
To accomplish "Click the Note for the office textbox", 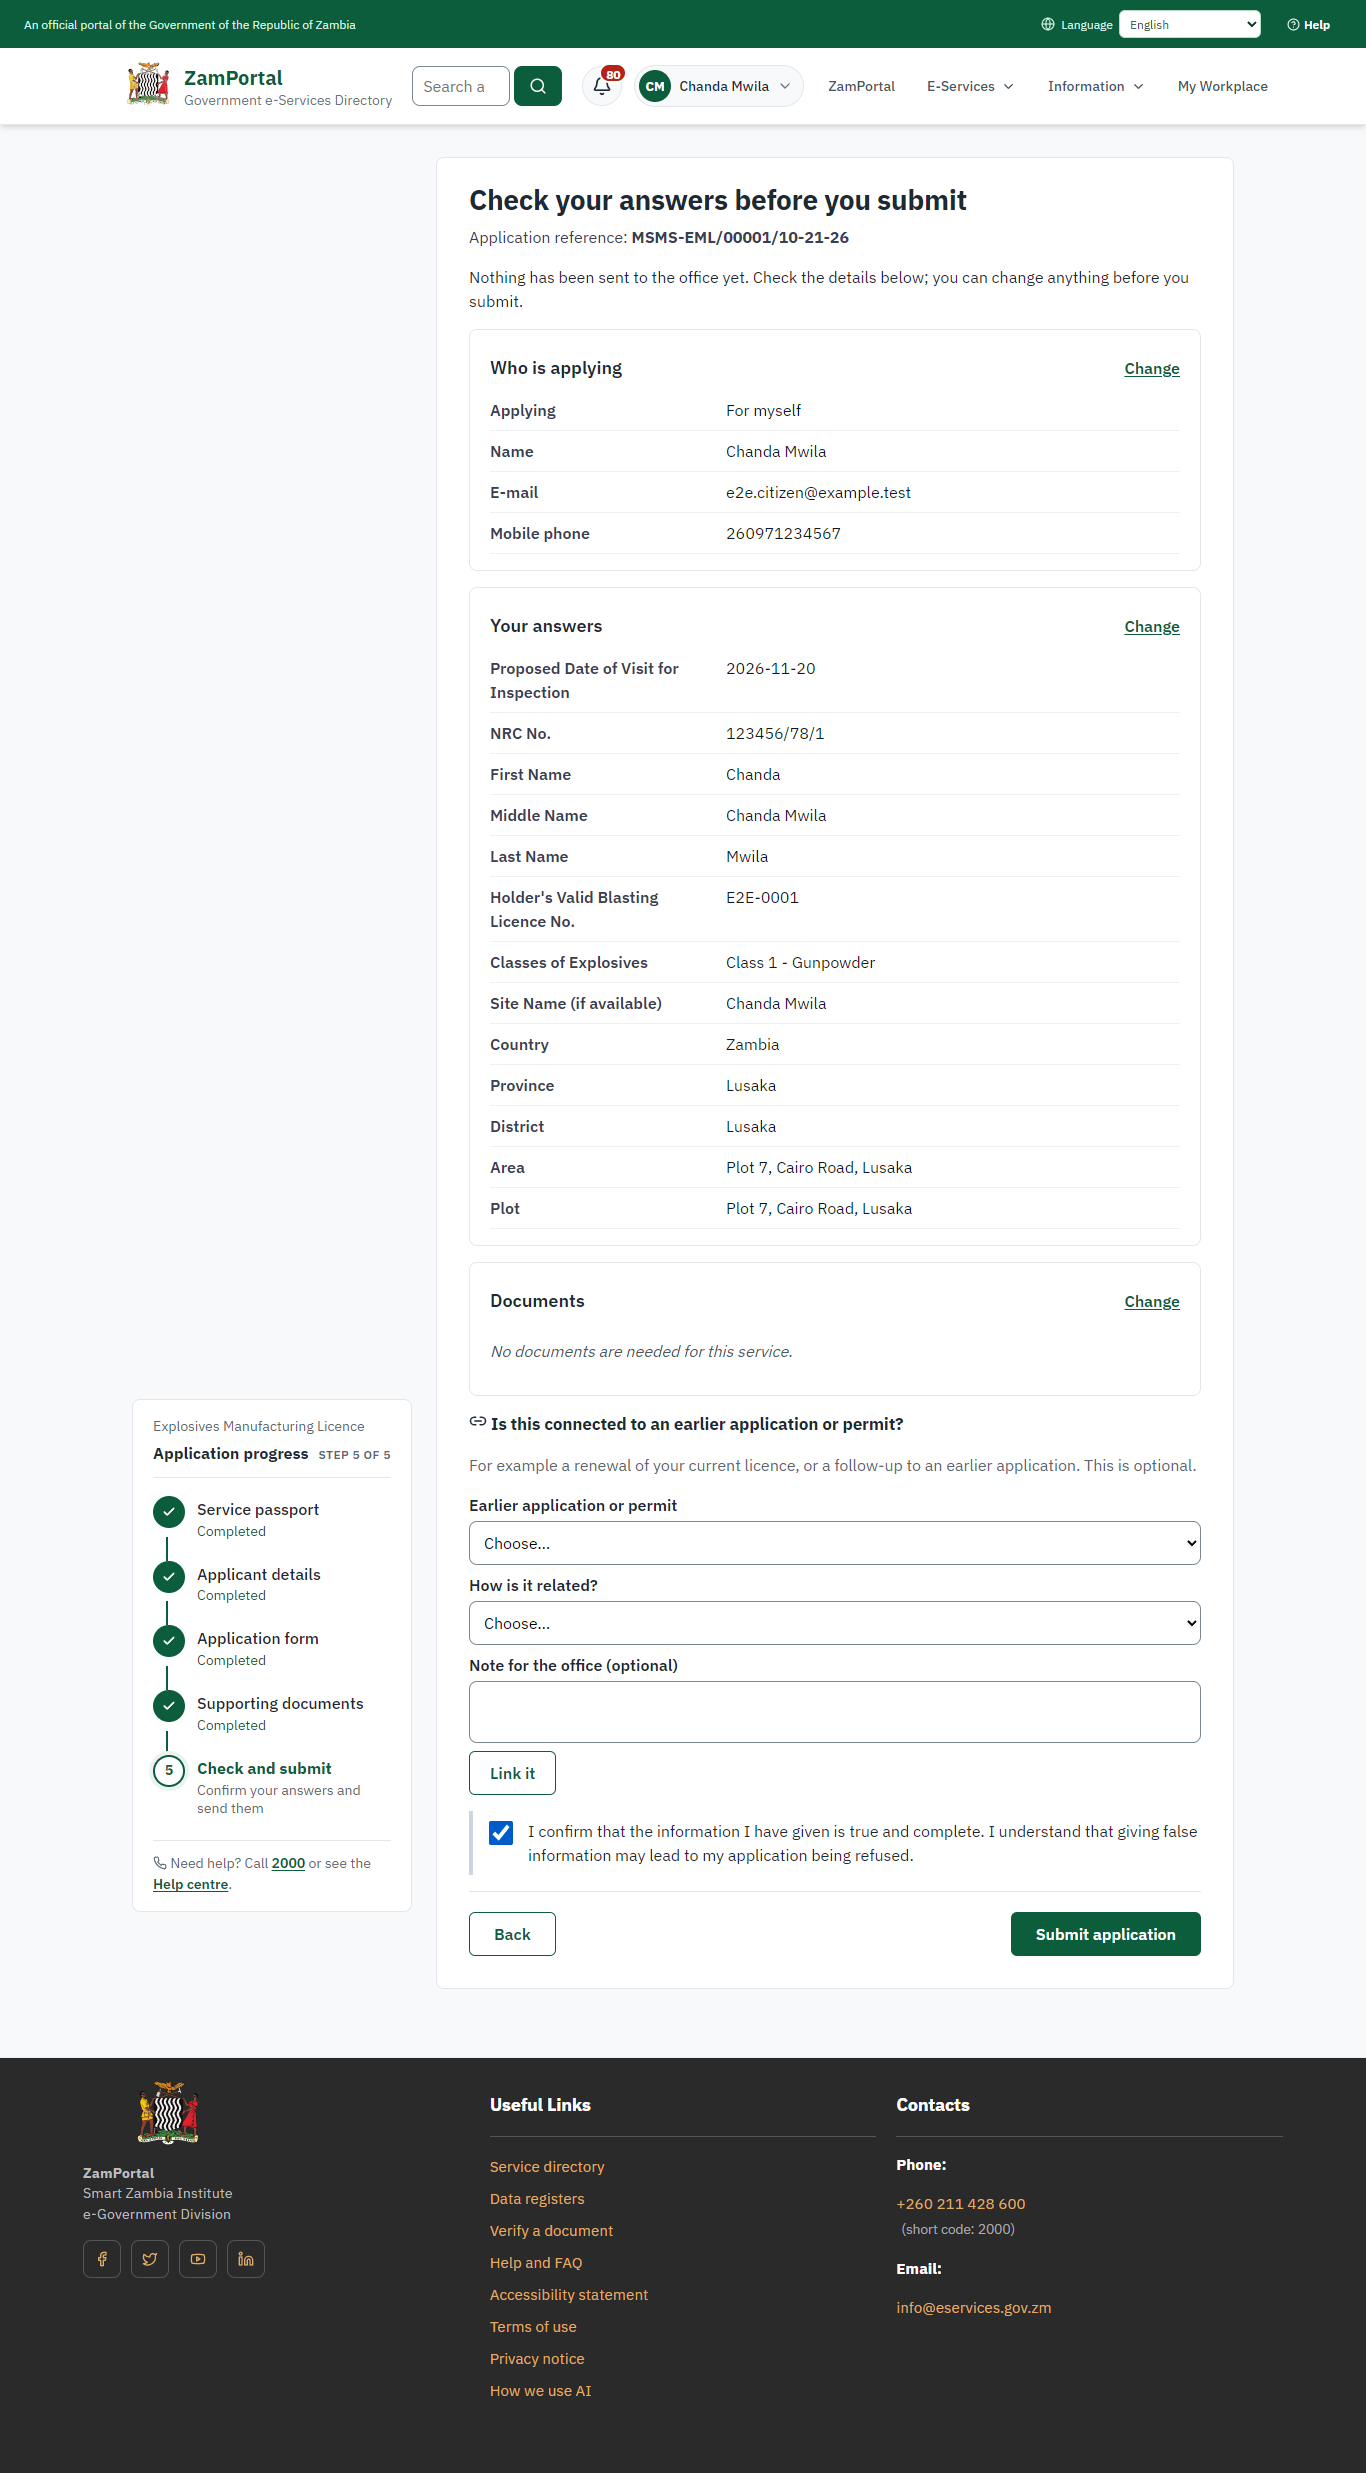I will pos(835,1712).
